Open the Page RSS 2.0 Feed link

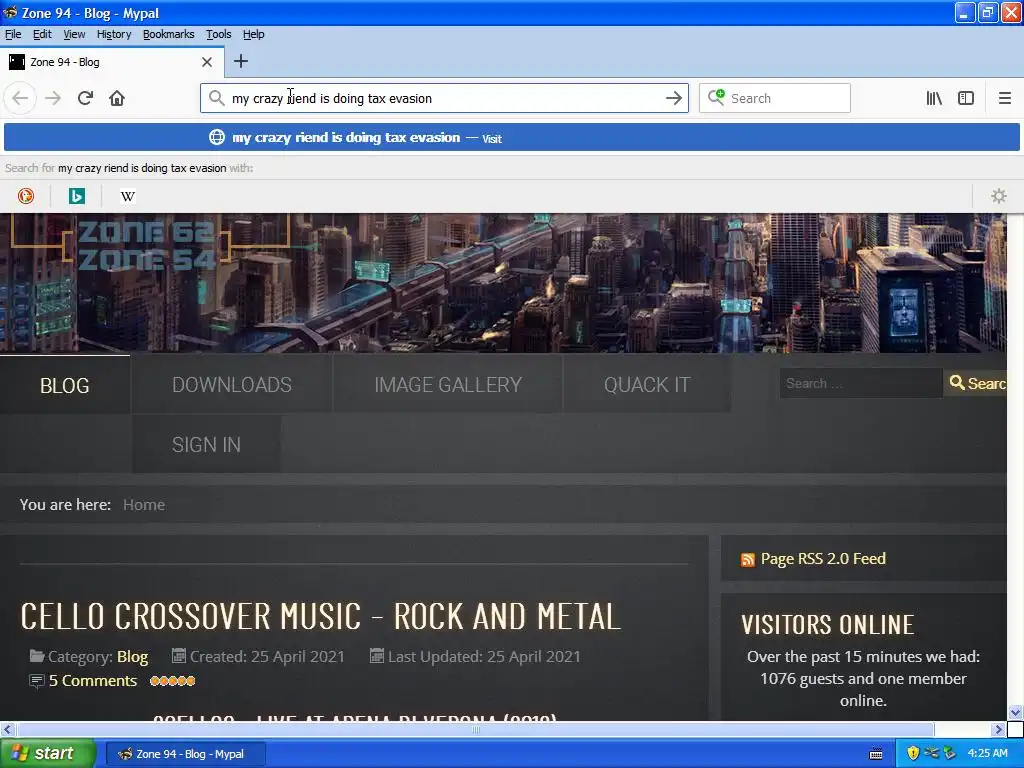pos(823,559)
